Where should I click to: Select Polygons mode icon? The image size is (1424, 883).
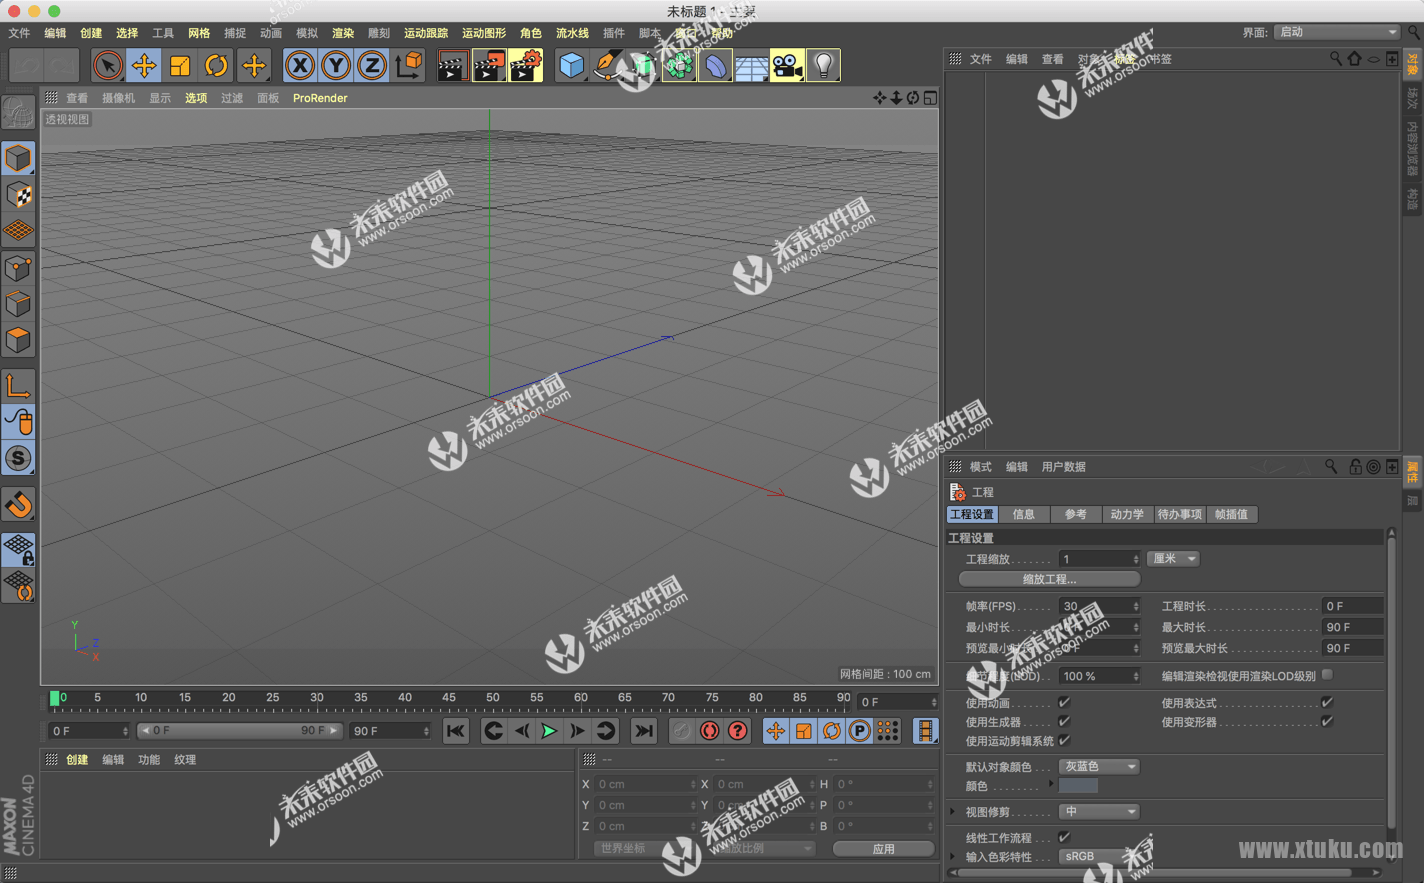(18, 340)
